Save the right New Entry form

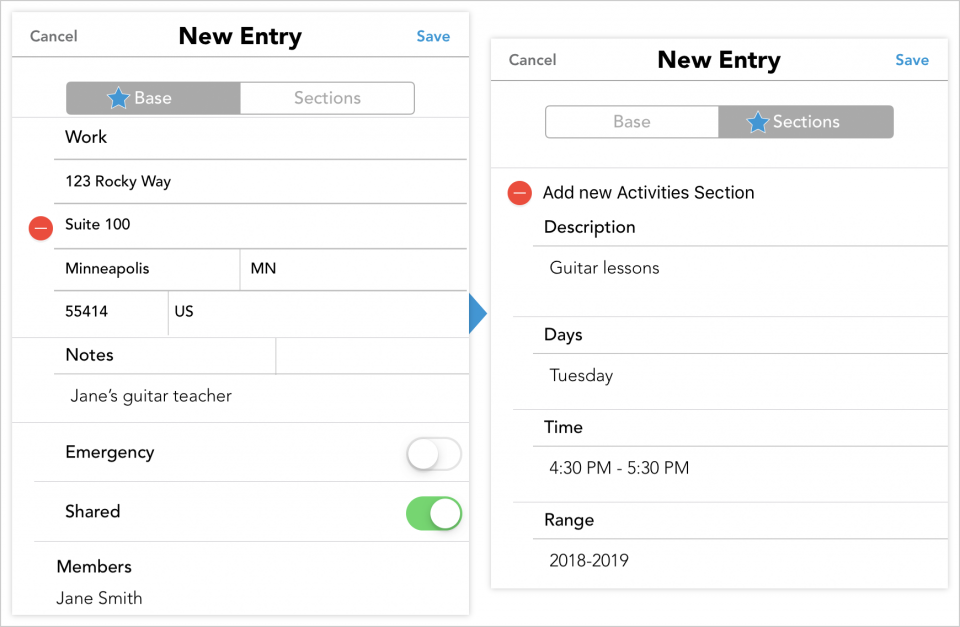(x=911, y=60)
